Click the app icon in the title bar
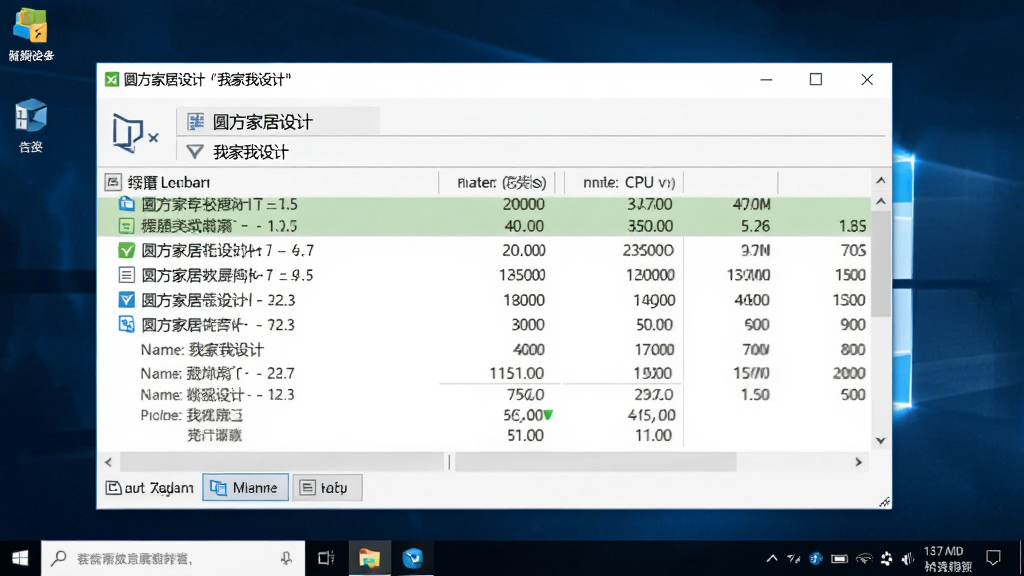Image resolution: width=1024 pixels, height=576 pixels. pyautogui.click(x=112, y=80)
